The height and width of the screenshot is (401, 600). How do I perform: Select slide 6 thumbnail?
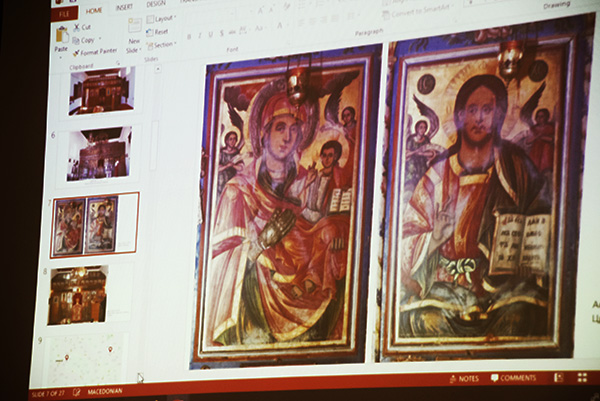pos(99,153)
